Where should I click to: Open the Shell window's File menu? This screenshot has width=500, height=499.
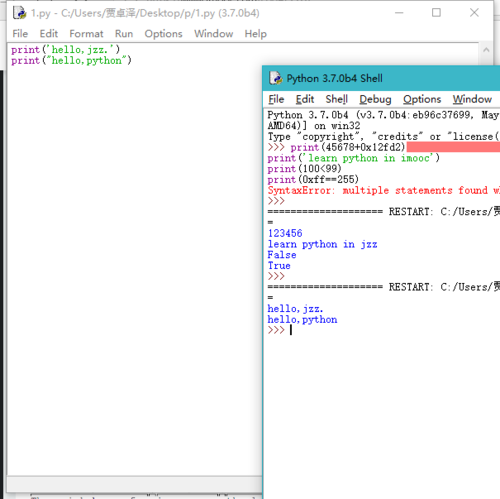[x=276, y=99]
